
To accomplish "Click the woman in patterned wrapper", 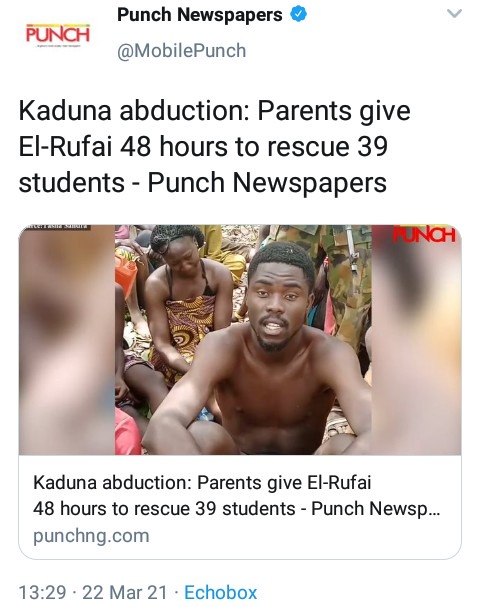I will 186,306.
